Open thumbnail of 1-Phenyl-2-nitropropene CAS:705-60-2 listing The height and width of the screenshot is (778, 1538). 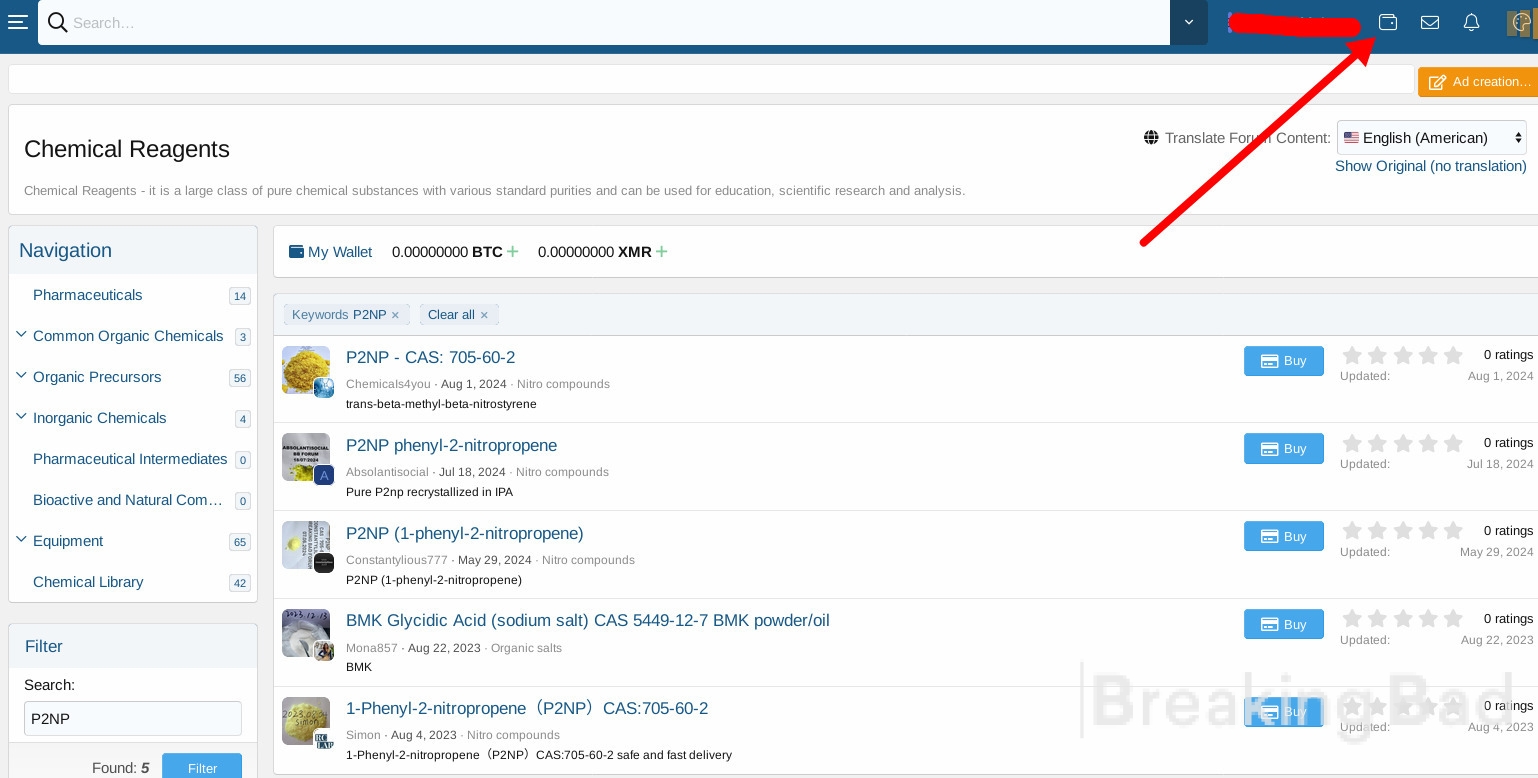tap(306, 721)
